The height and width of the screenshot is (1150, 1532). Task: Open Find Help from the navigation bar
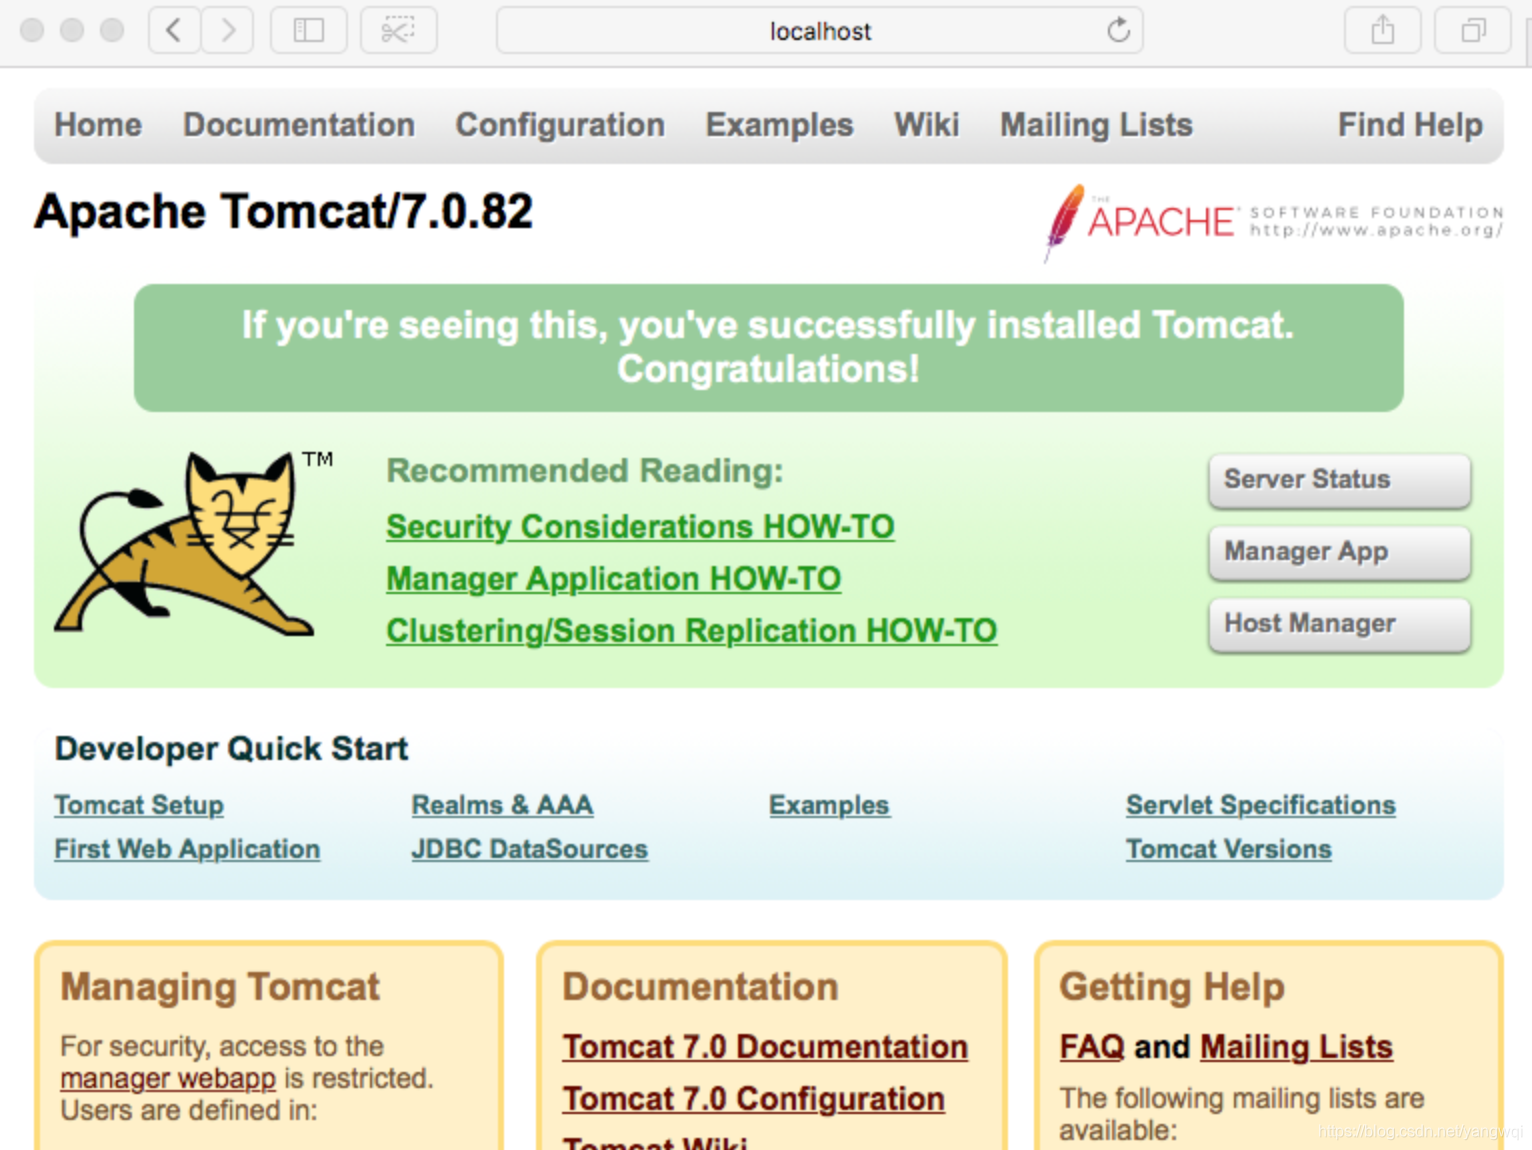tap(1410, 125)
